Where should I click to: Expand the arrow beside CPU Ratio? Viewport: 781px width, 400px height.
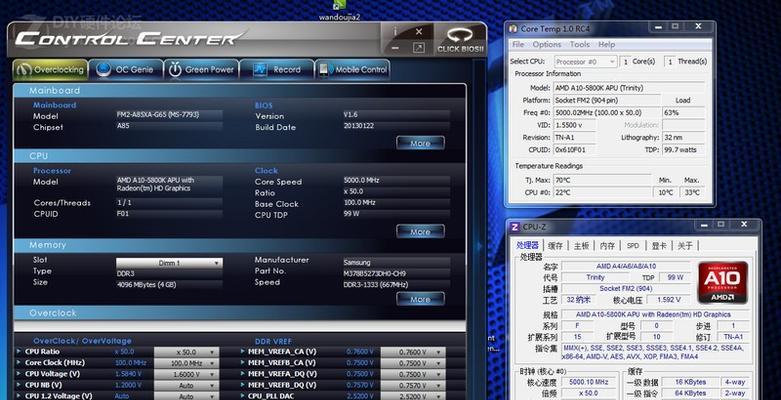[x=19, y=352]
